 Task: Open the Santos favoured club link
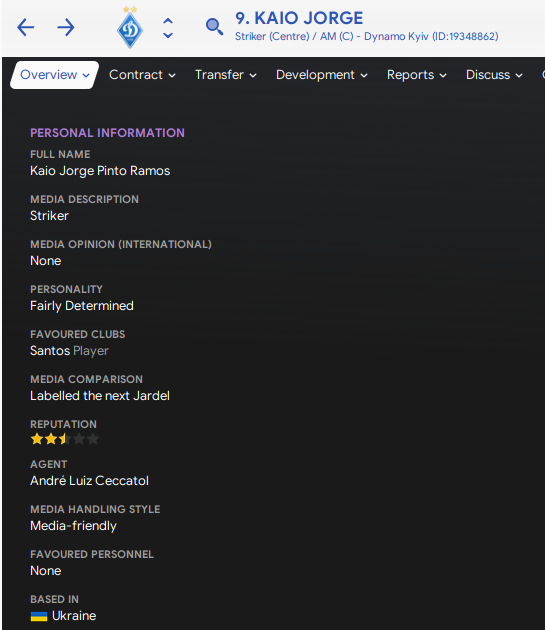pyautogui.click(x=50, y=351)
